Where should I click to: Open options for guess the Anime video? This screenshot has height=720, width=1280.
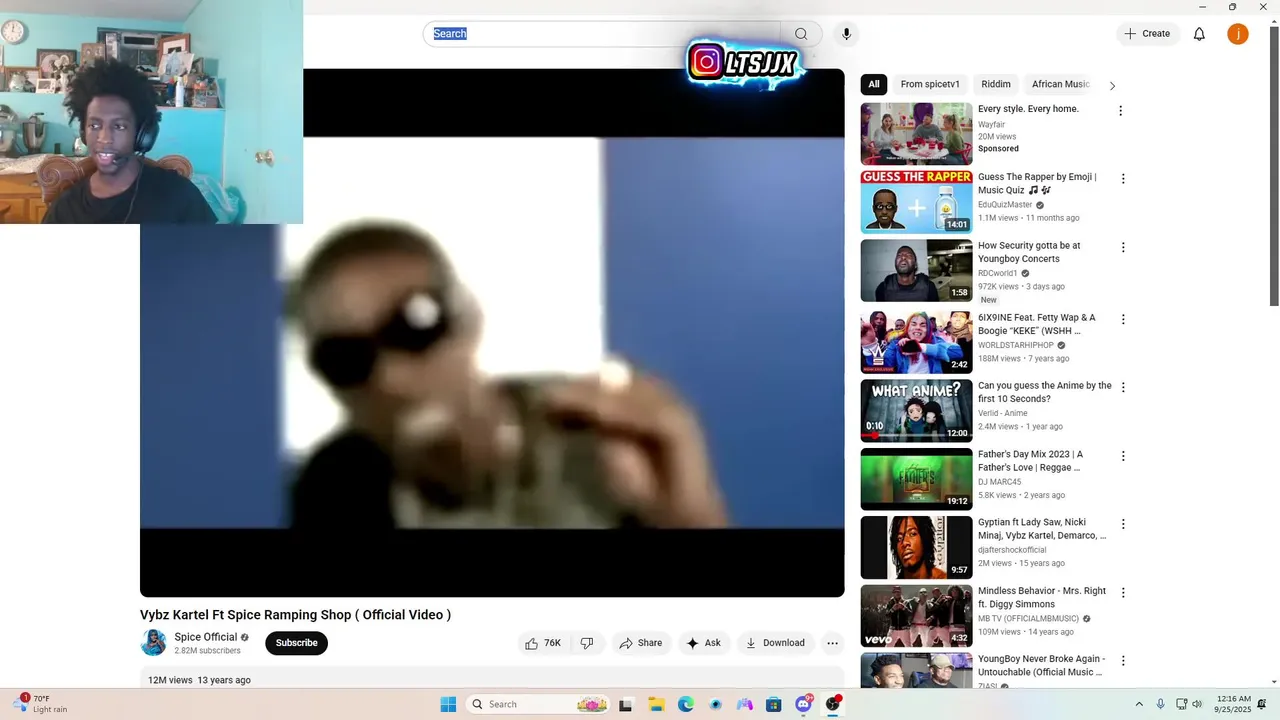[x=1123, y=387]
